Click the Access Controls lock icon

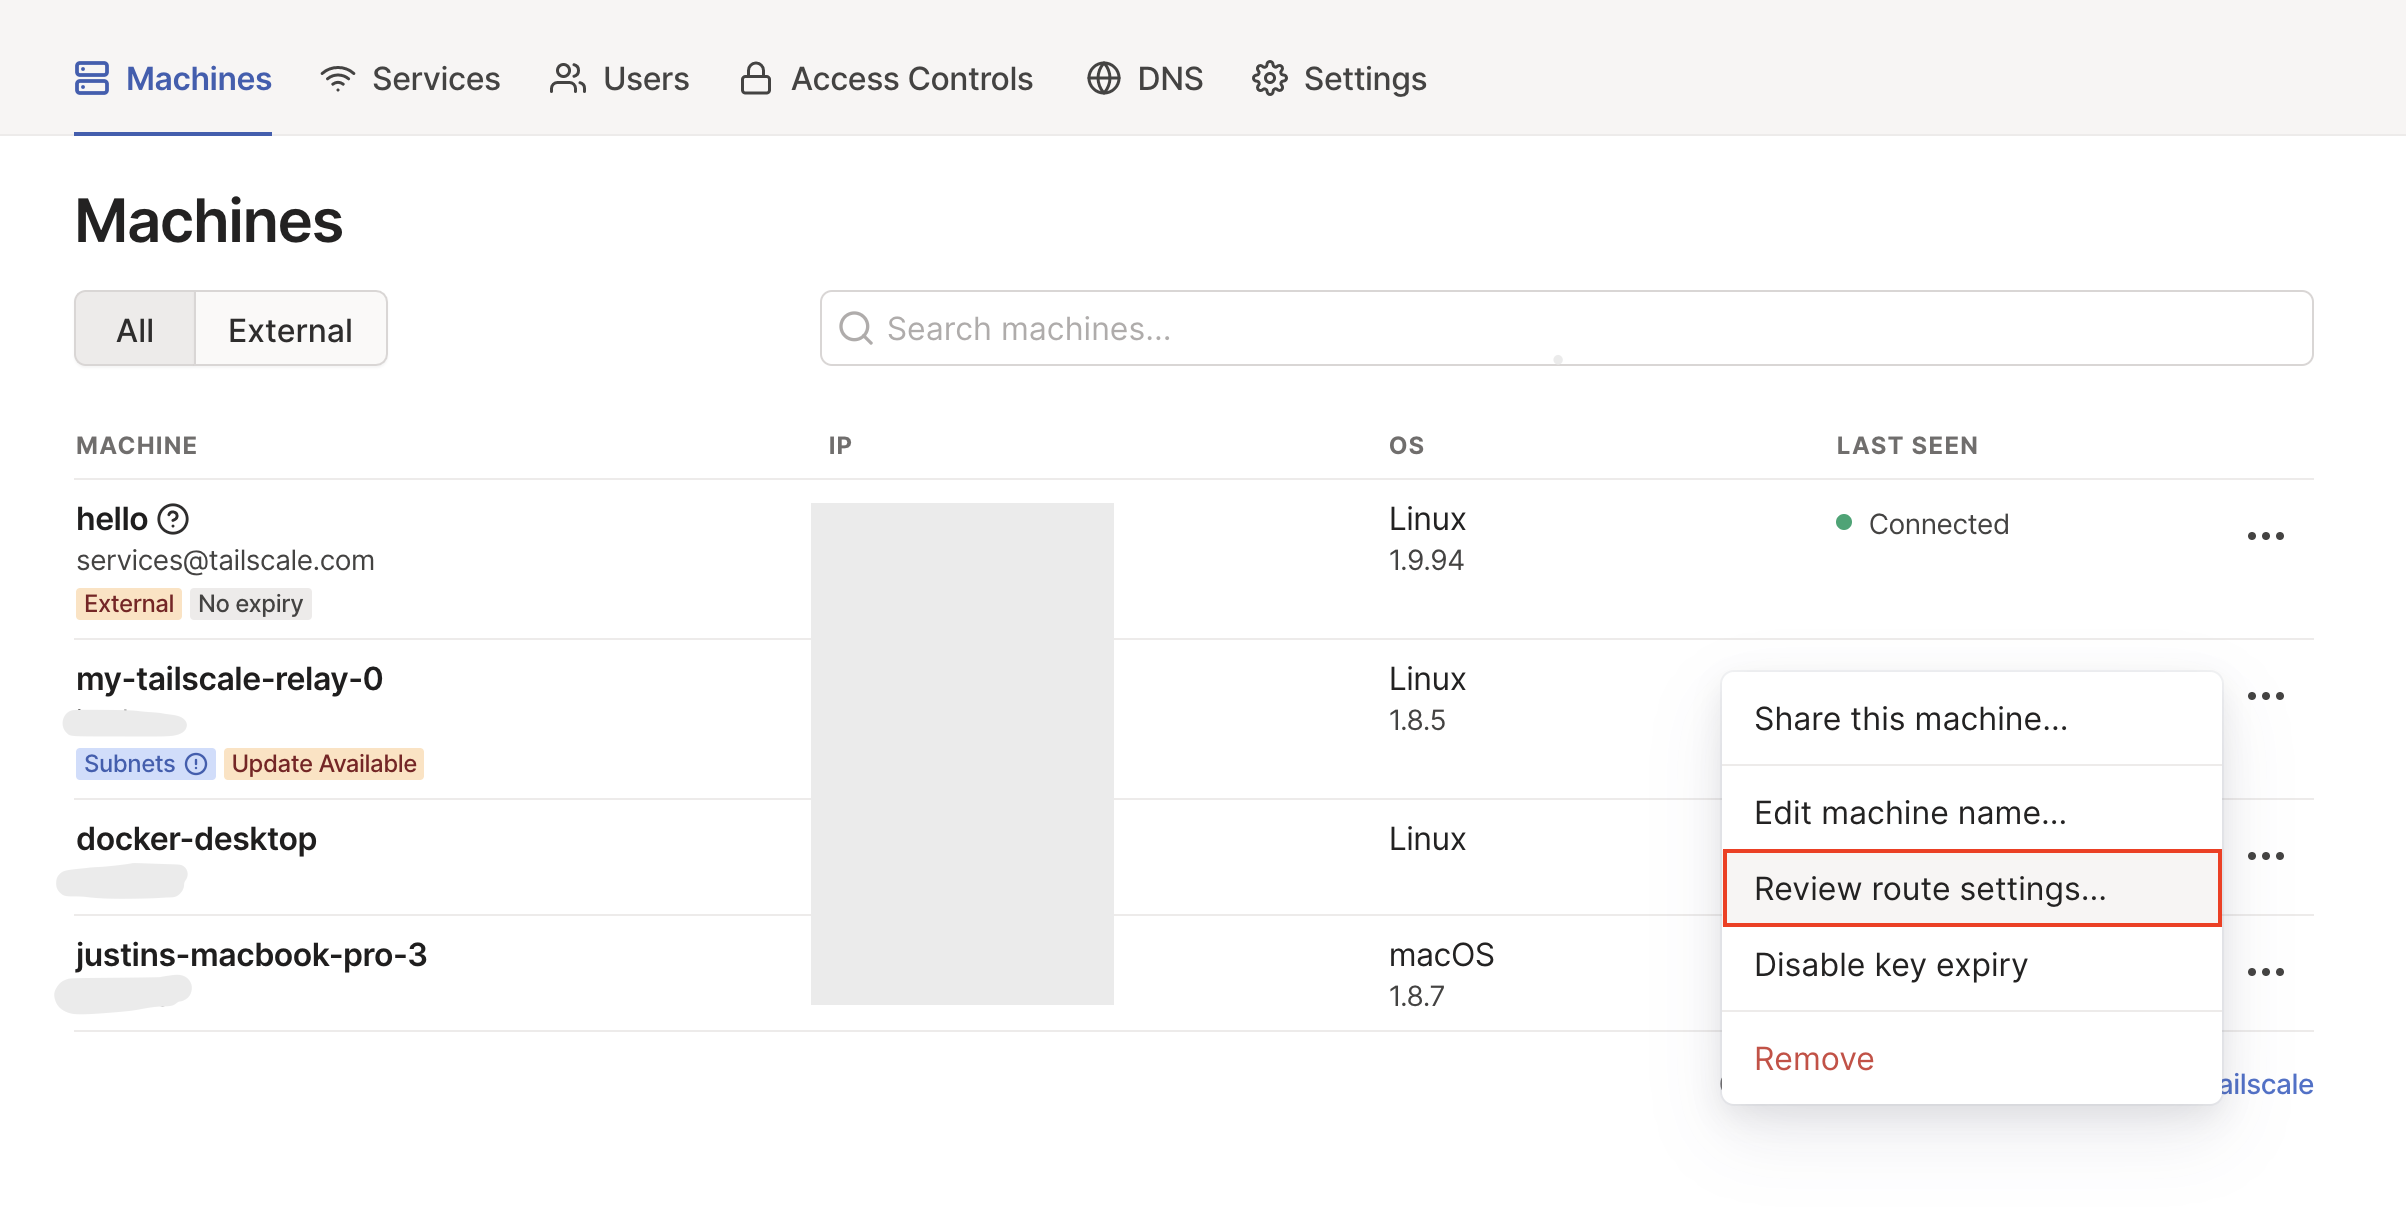pos(755,78)
